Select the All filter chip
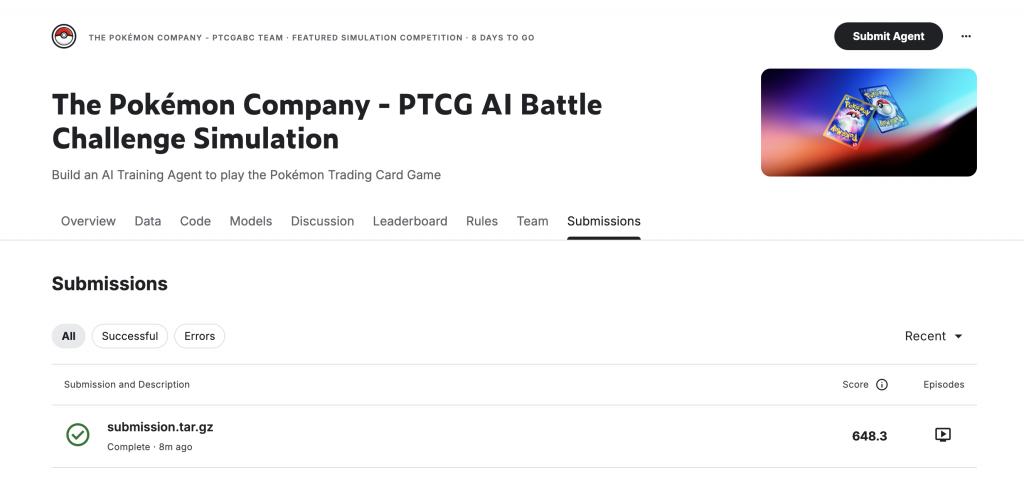The height and width of the screenshot is (491, 1024). point(69,336)
